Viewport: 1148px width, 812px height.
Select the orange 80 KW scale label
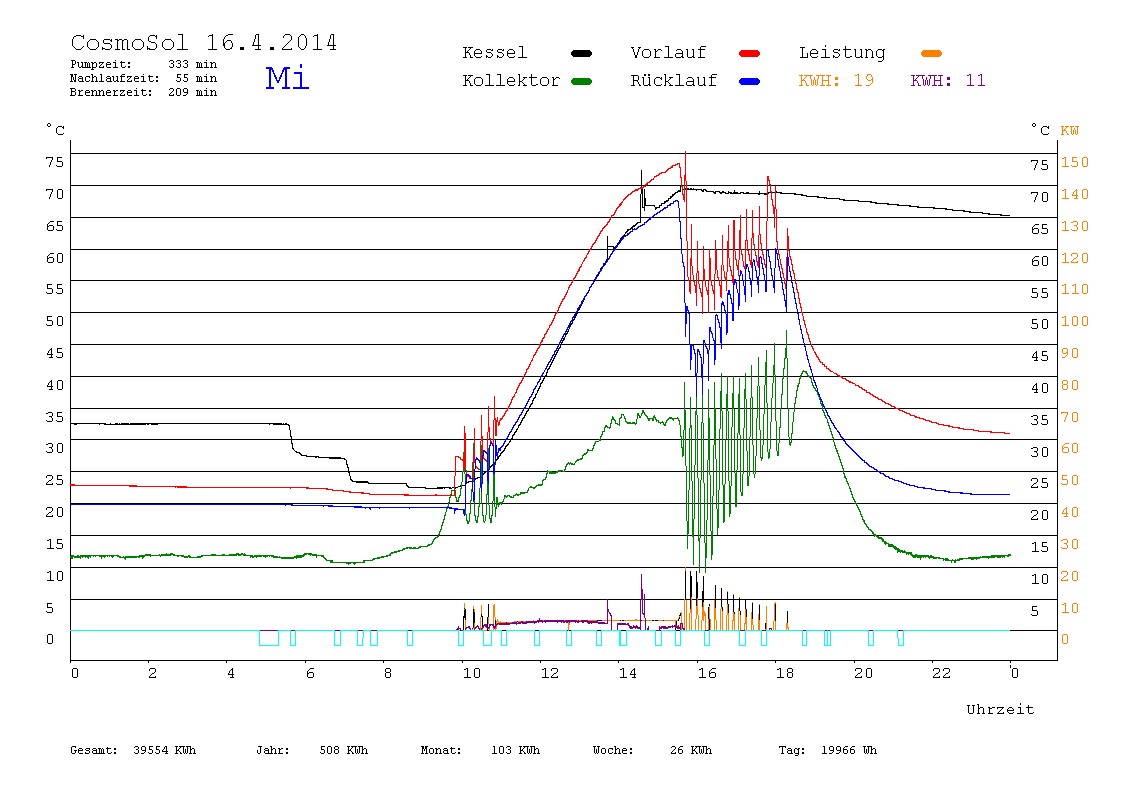(x=1070, y=385)
